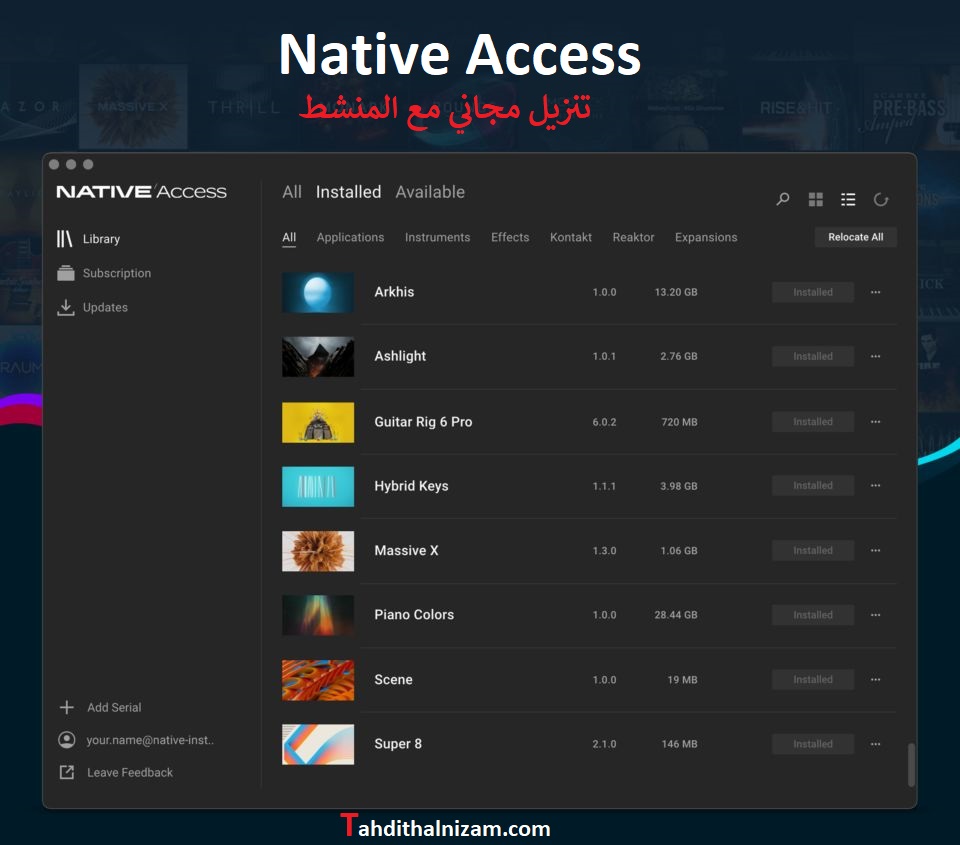This screenshot has width=960, height=845.
Task: Click the Installed button for Arkhis
Action: [812, 292]
